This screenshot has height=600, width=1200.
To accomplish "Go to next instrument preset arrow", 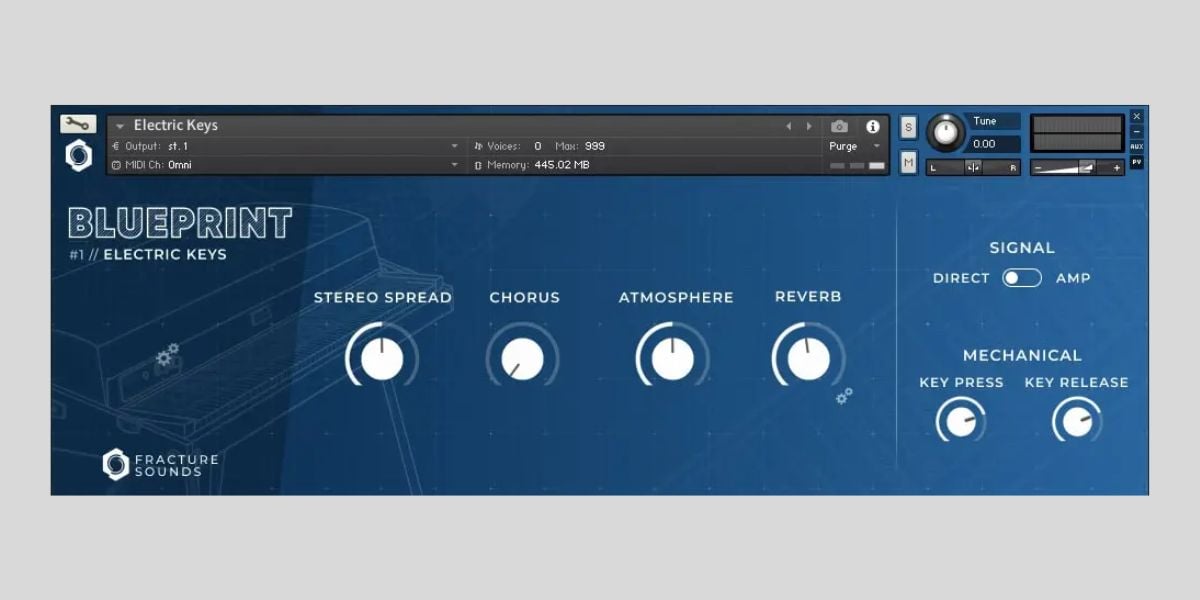I will [809, 126].
